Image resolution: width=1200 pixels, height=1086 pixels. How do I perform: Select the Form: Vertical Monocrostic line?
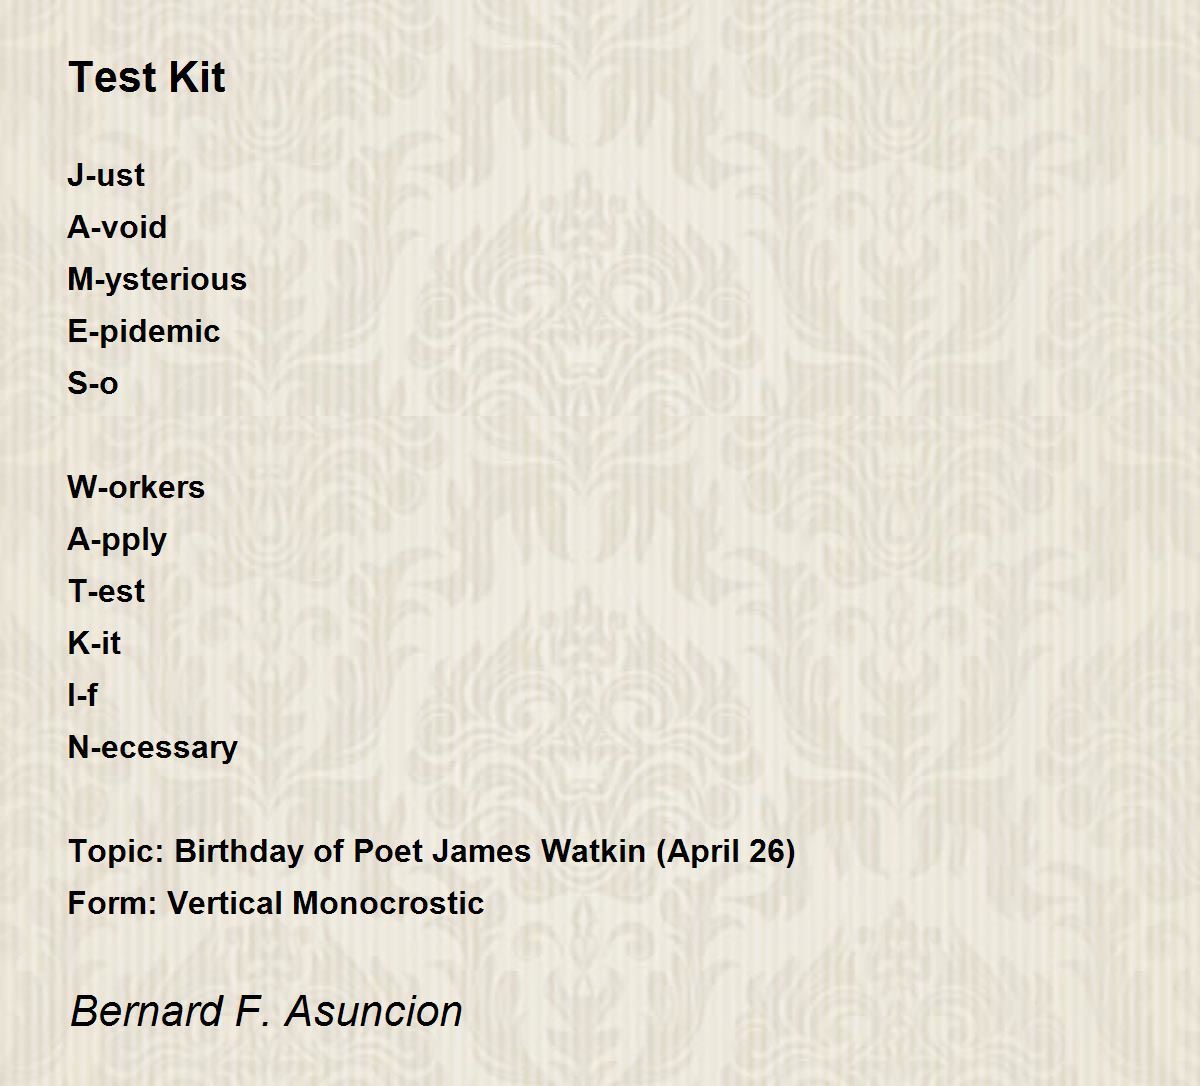coord(276,903)
